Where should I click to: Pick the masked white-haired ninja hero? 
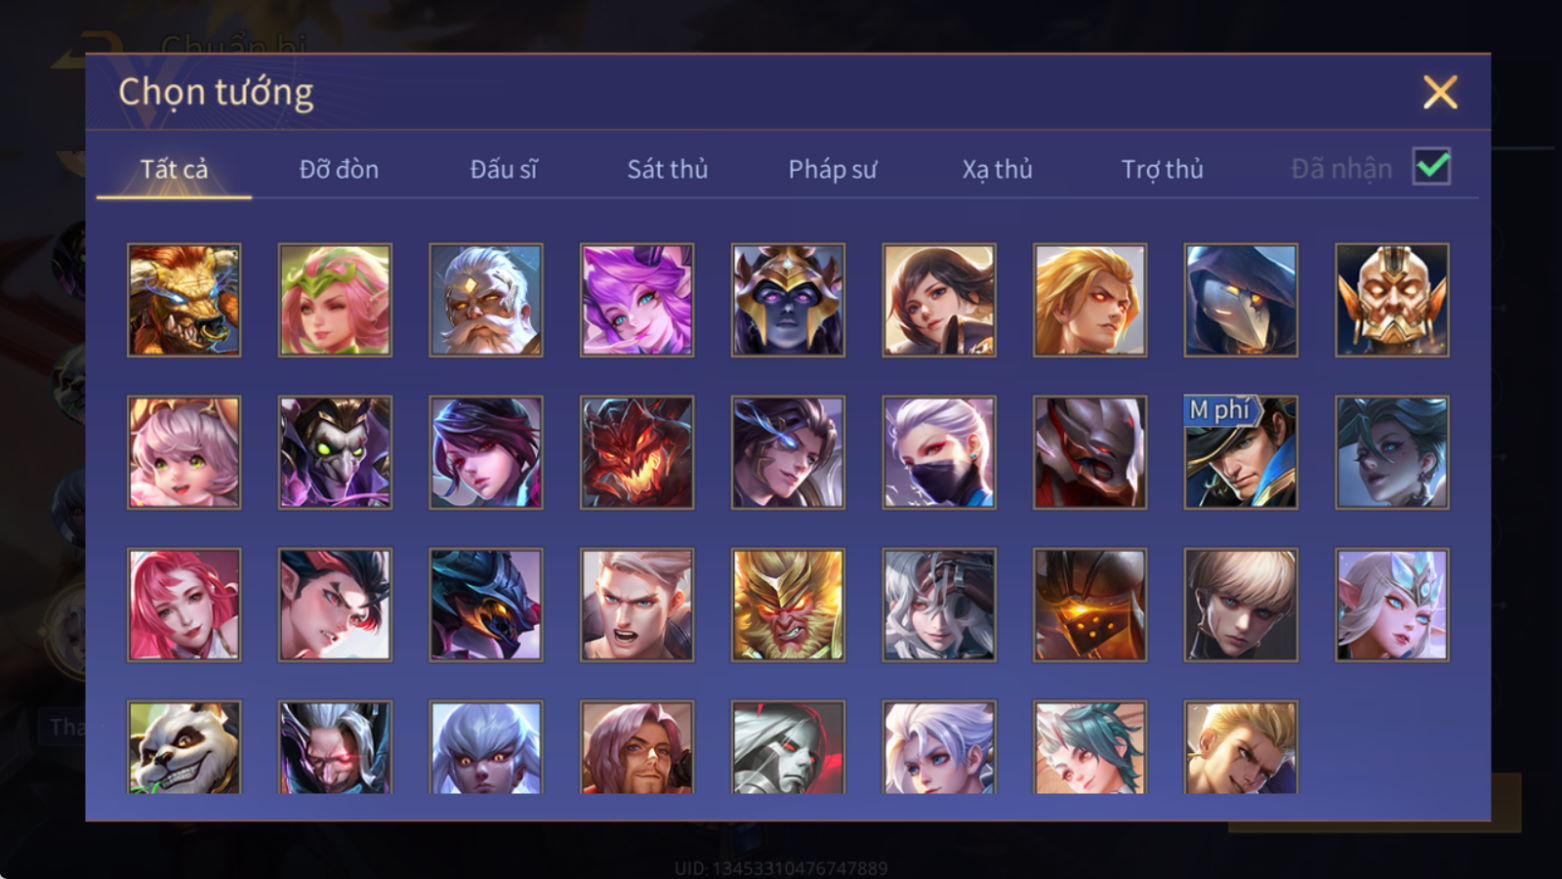(939, 453)
